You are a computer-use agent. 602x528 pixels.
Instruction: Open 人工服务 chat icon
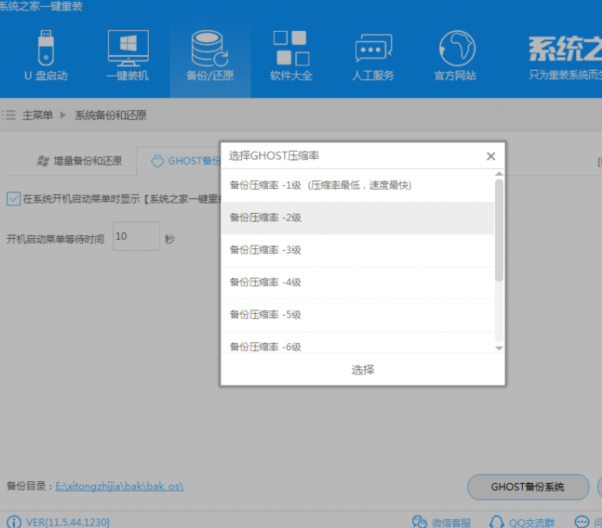(374, 54)
